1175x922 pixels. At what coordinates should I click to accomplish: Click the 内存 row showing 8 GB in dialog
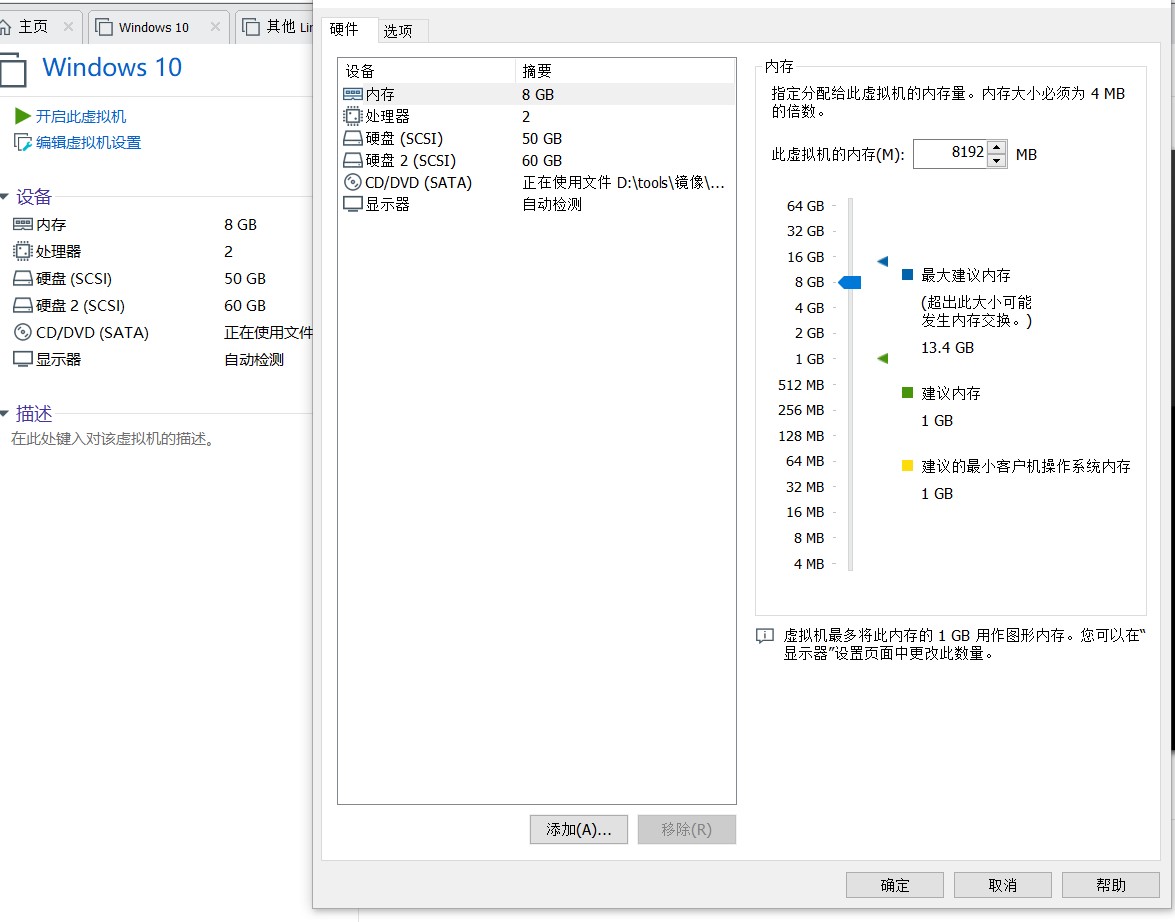[537, 94]
